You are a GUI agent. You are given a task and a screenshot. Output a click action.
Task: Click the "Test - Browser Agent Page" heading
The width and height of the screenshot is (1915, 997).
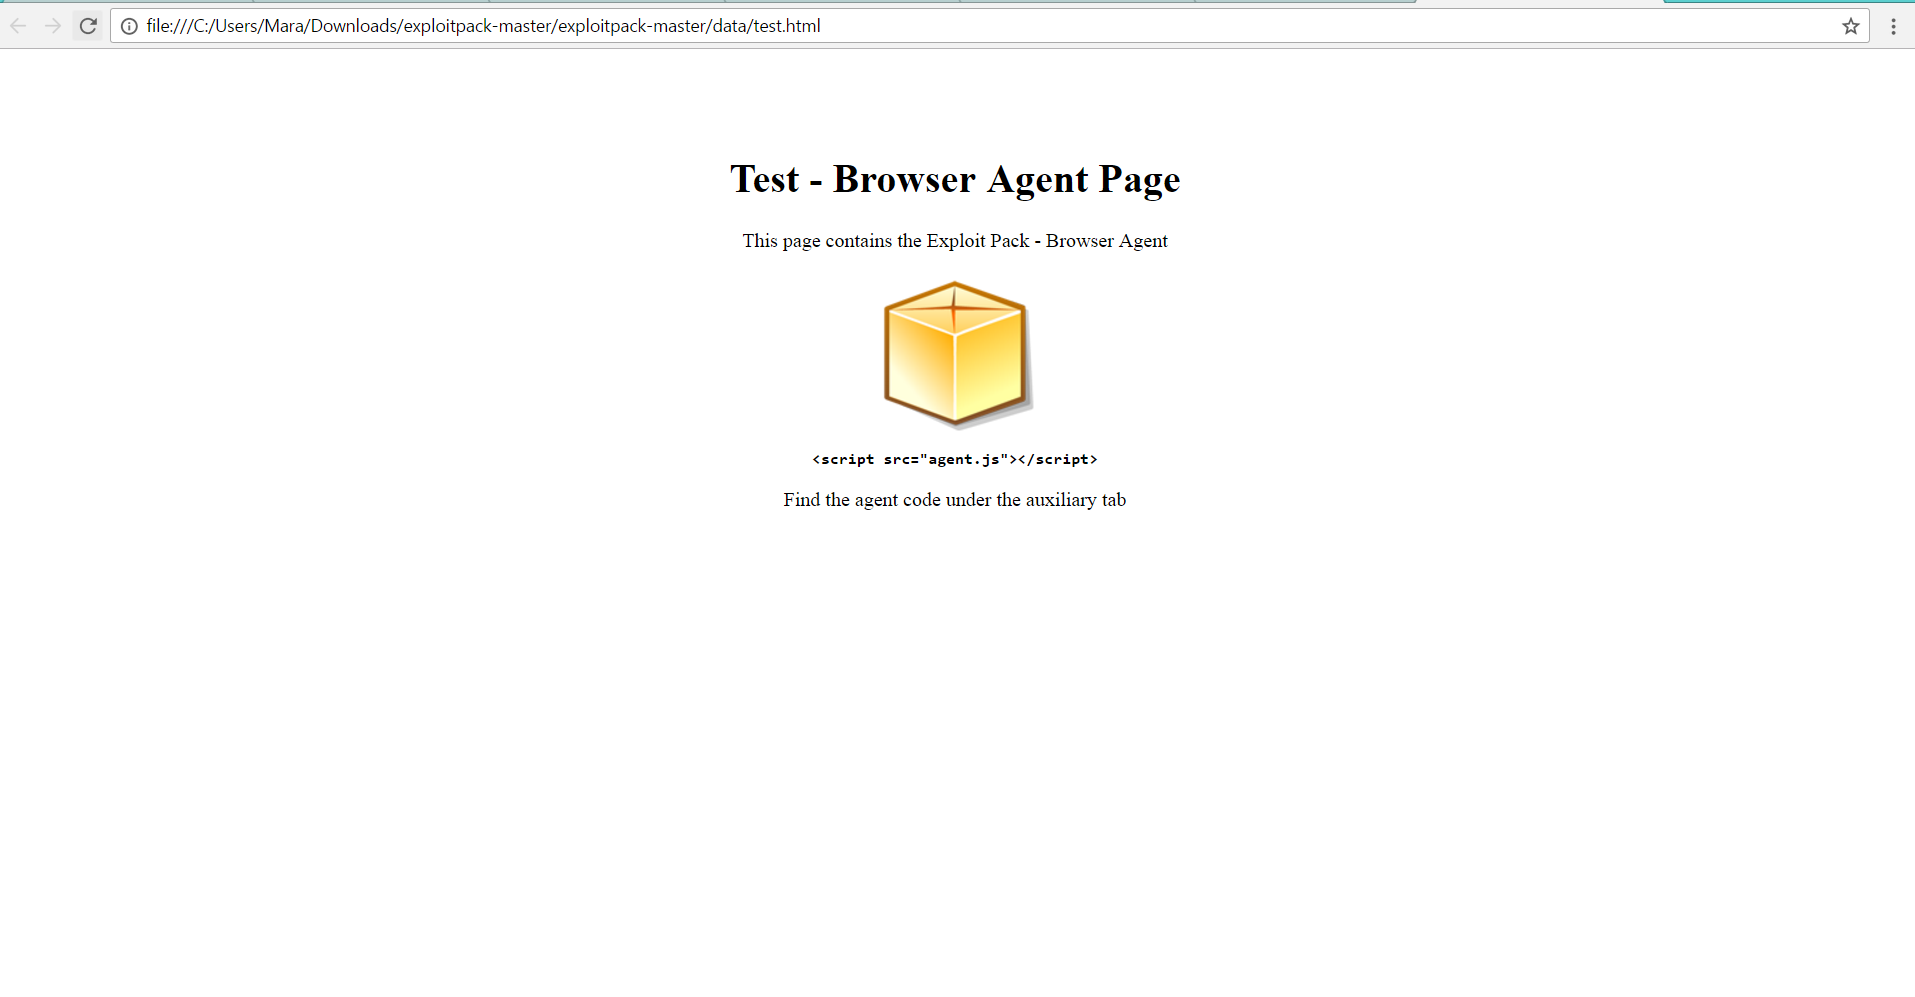pos(955,180)
